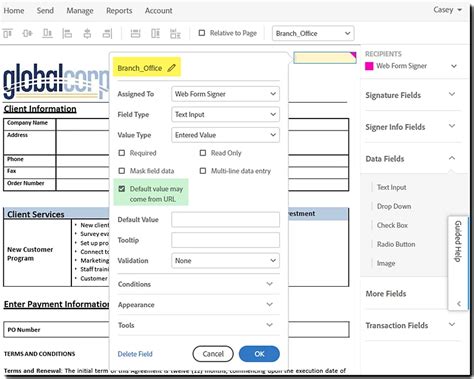The height and width of the screenshot is (379, 474).
Task: Check the Mask field data option
Action: [122, 171]
